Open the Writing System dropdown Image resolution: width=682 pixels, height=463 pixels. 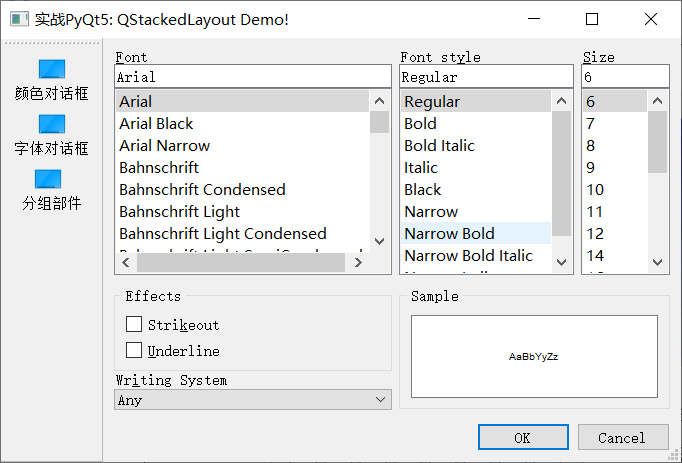[253, 400]
